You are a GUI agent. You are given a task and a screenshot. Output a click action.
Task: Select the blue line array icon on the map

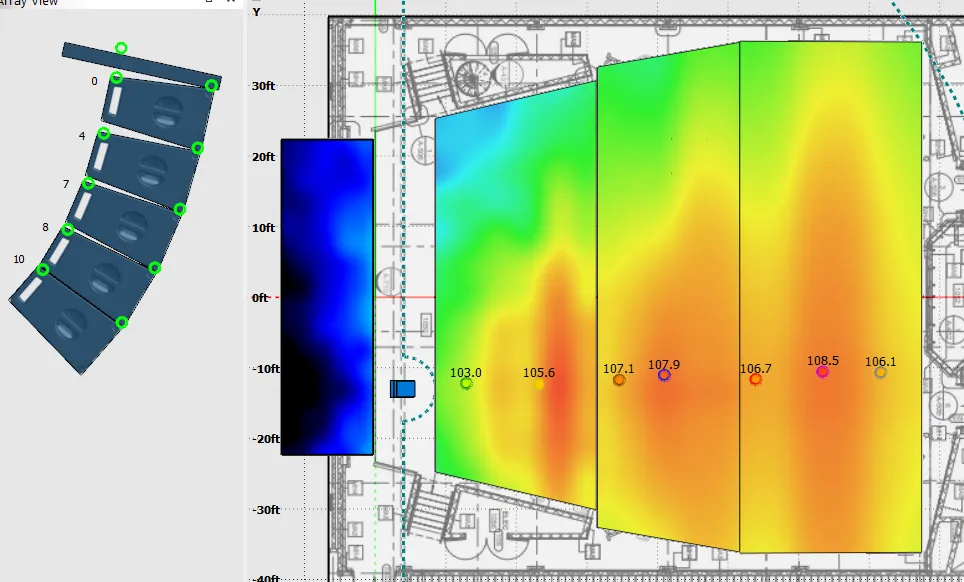tap(403, 389)
